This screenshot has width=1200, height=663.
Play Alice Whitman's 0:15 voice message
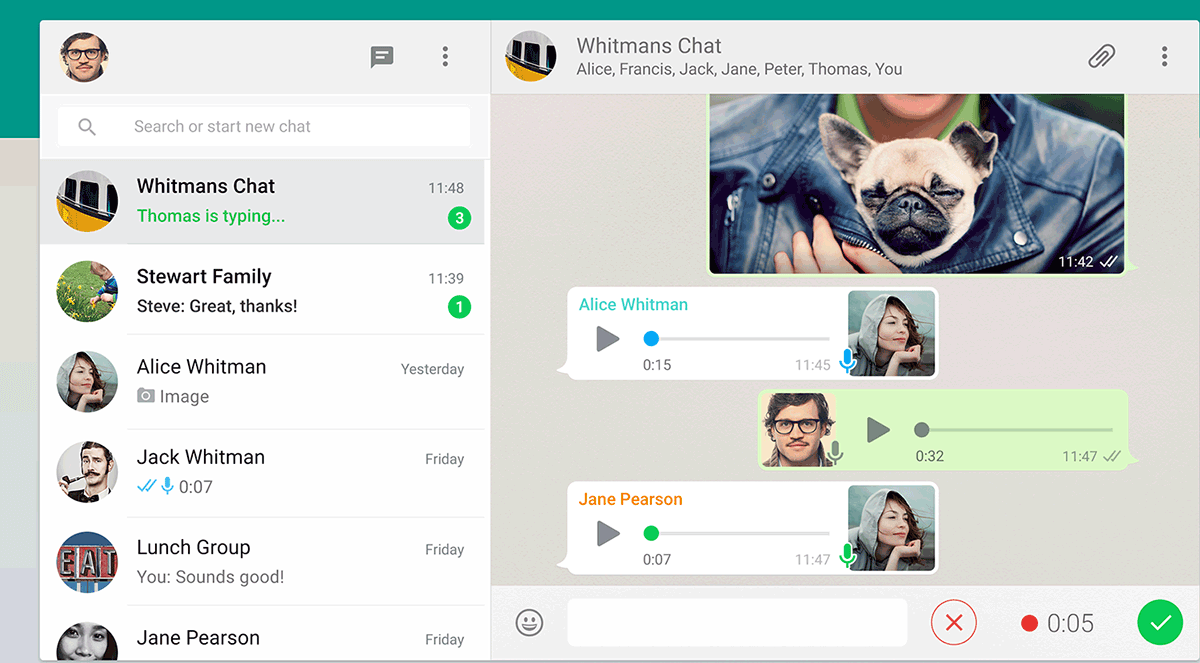tap(607, 339)
